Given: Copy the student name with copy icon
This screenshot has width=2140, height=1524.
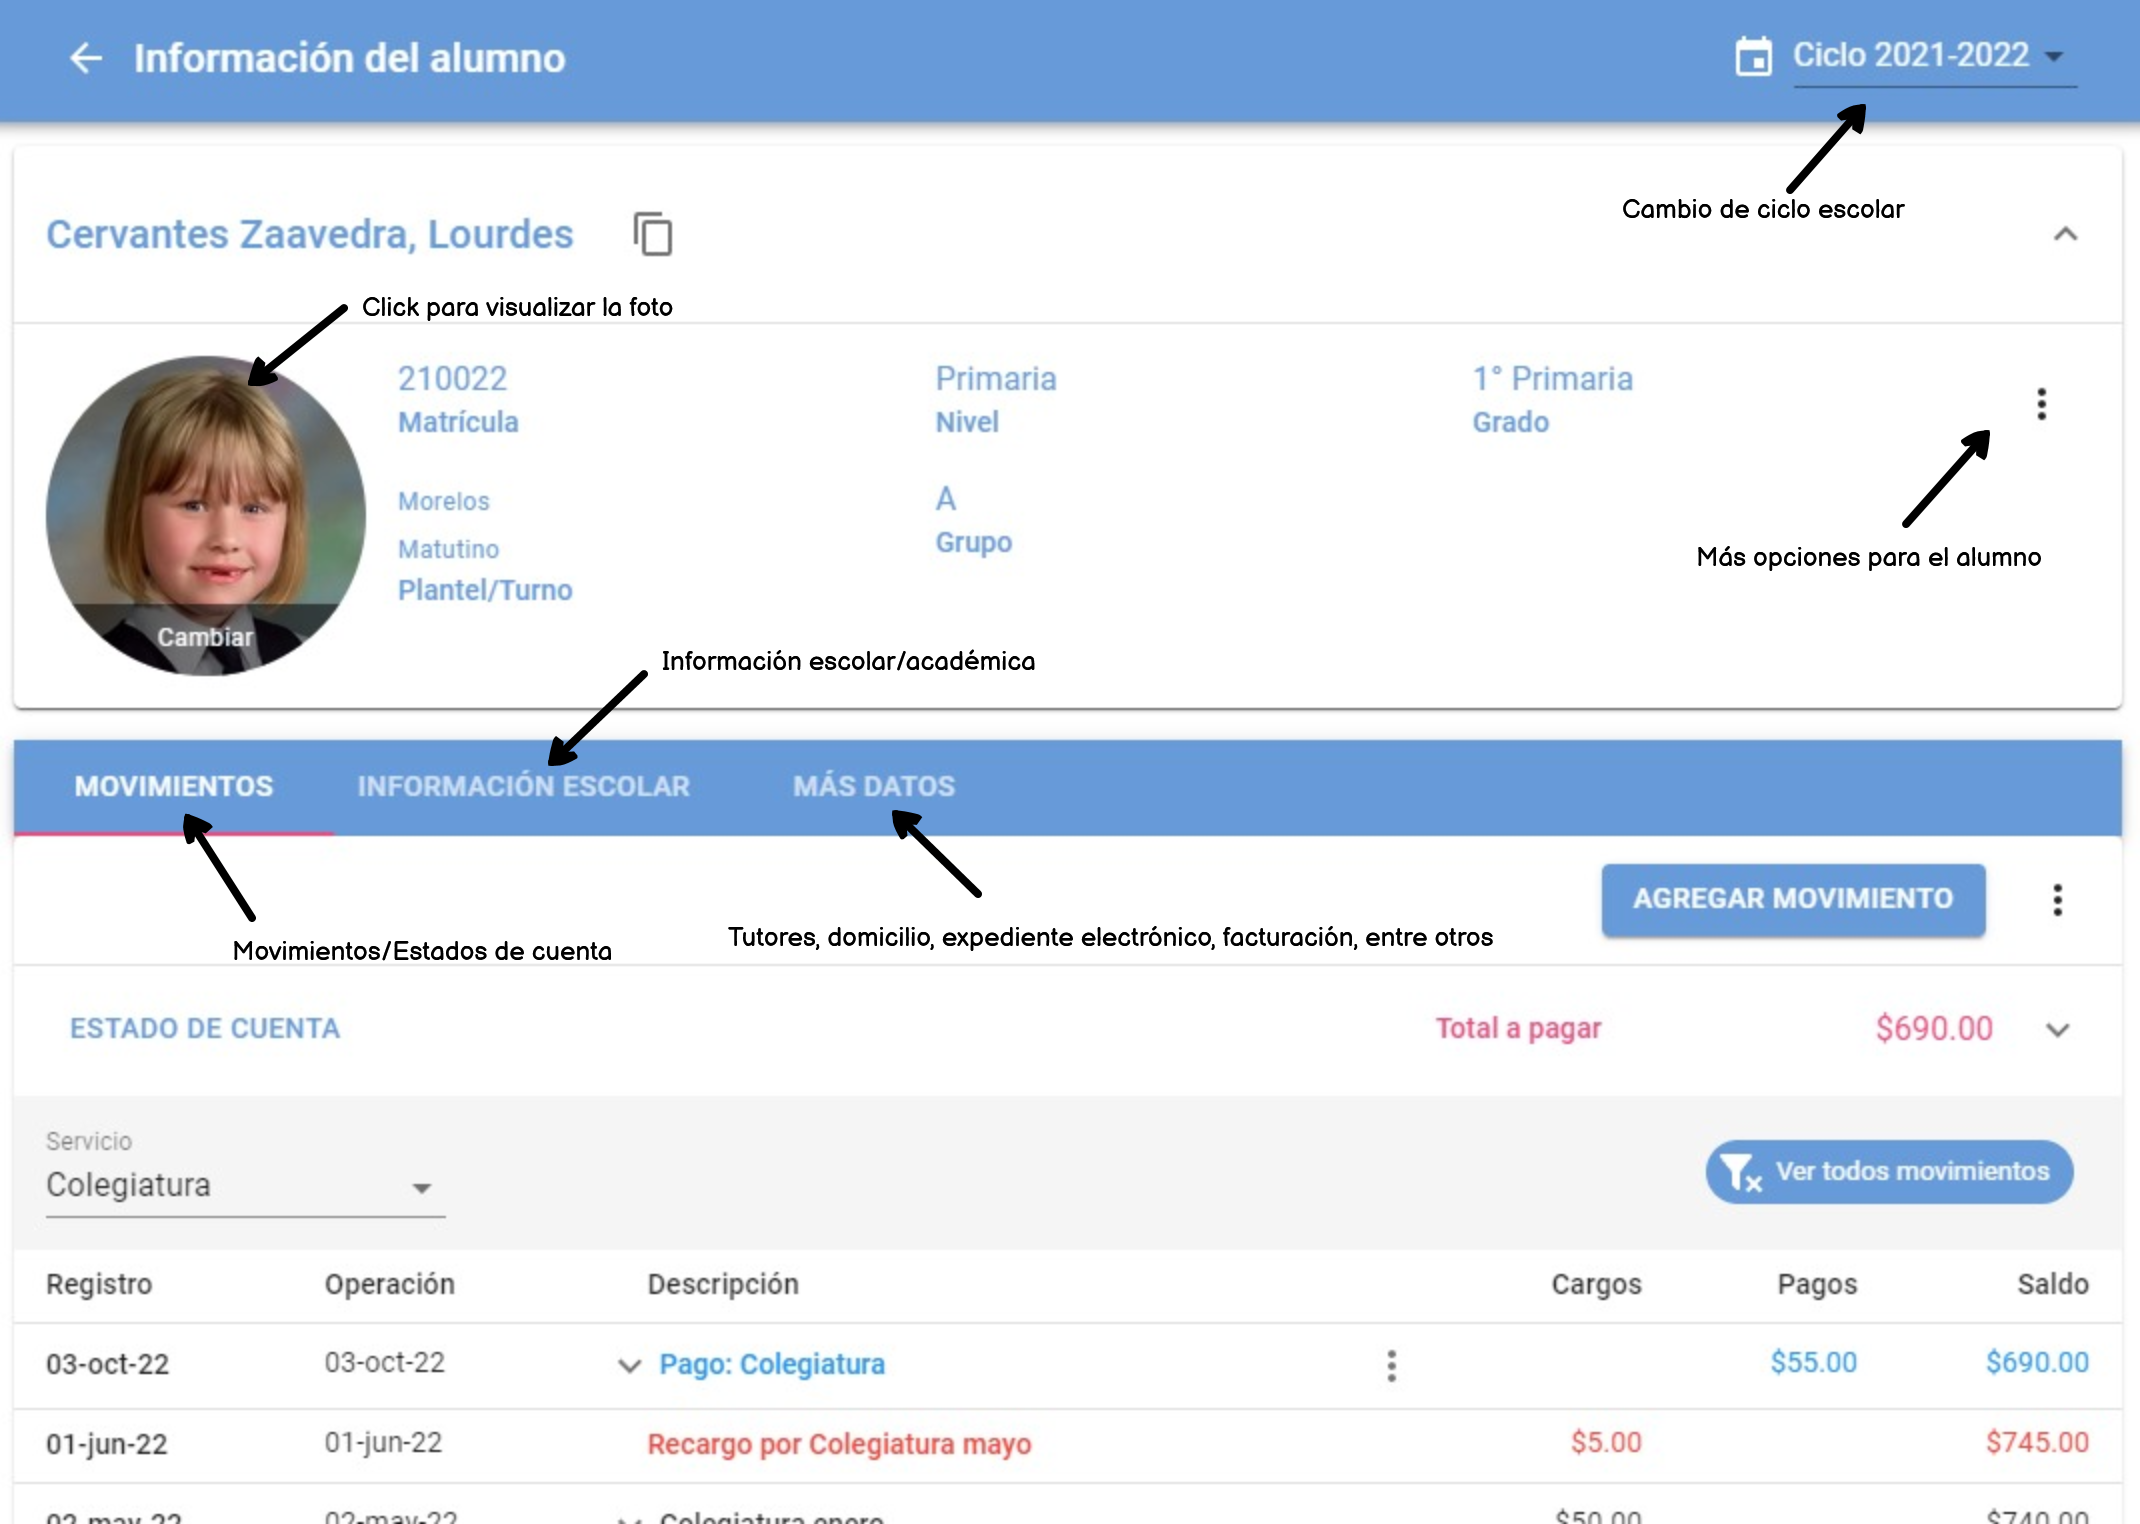Looking at the screenshot, I should (x=653, y=235).
